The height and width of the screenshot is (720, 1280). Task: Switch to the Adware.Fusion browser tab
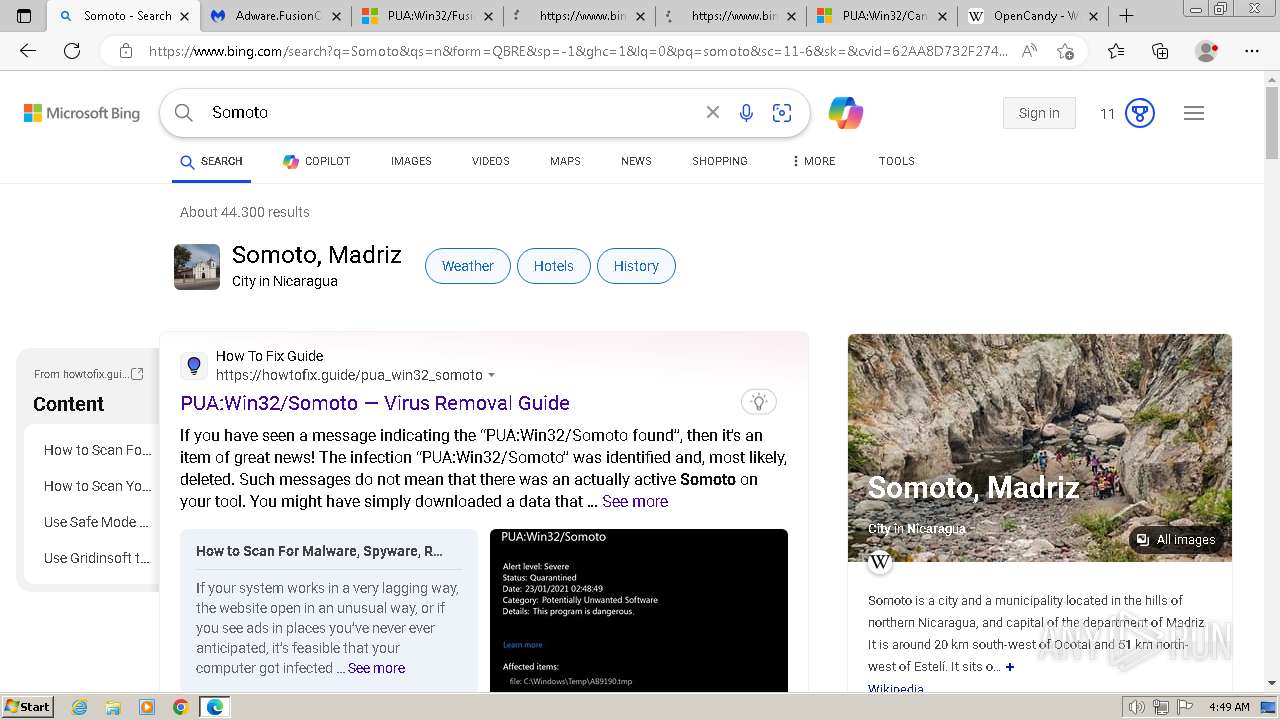[x=276, y=16]
